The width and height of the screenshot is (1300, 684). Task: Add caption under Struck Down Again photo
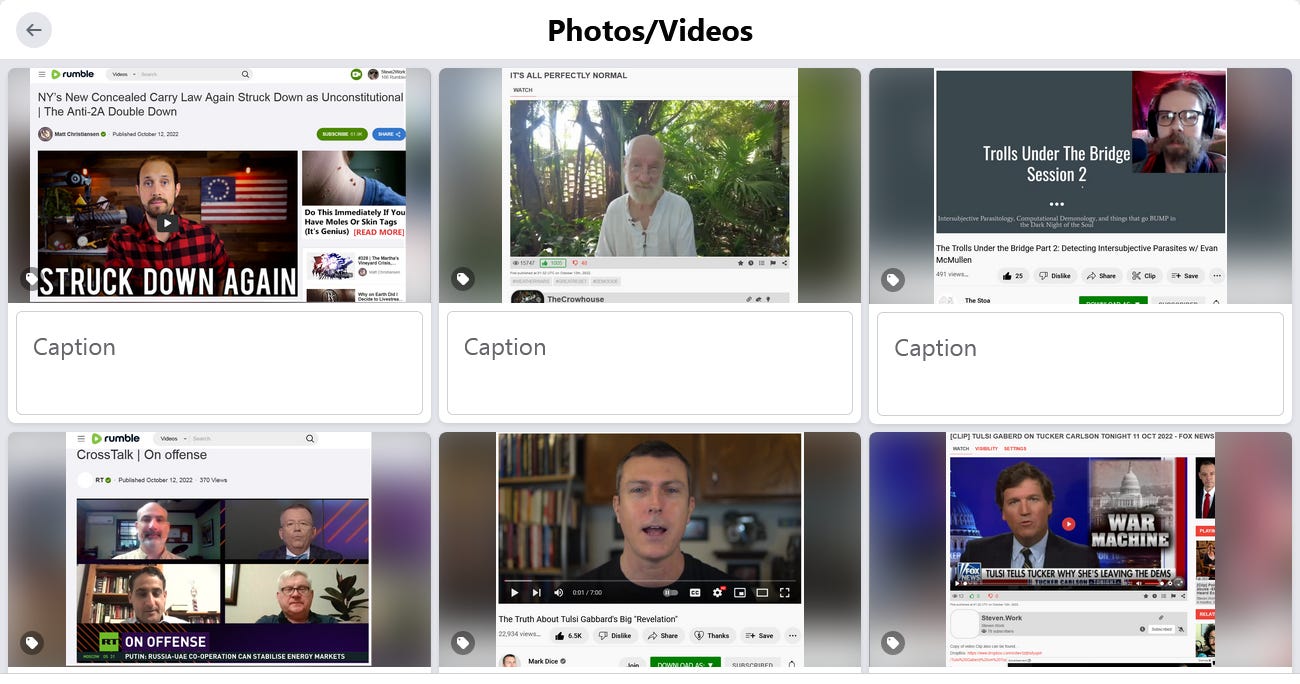point(219,363)
